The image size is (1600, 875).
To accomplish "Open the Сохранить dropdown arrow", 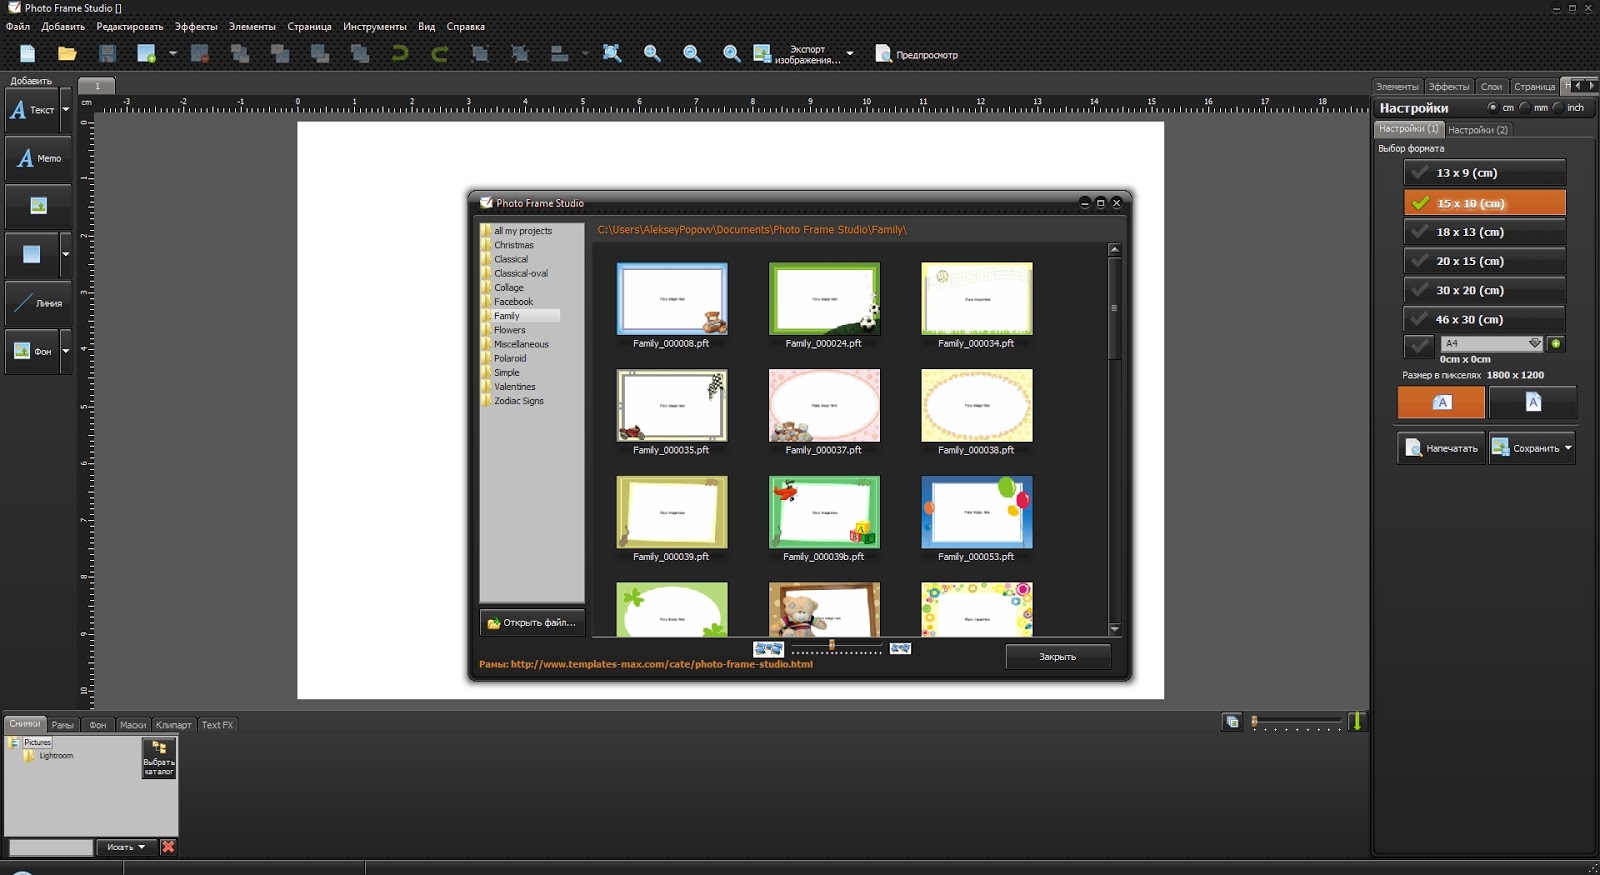I will (x=1568, y=448).
